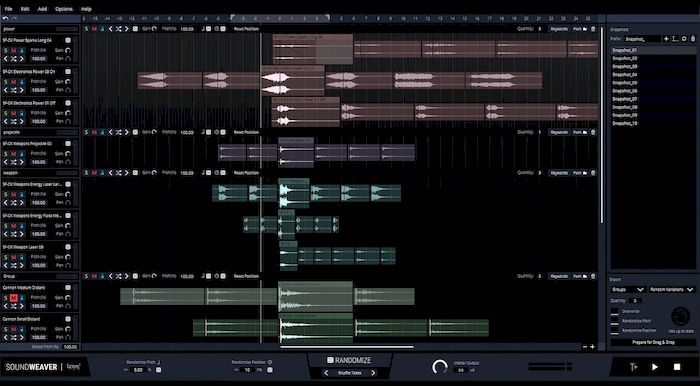Open Keywords for the weapon group
The width and height of the screenshot is (700, 386).
coord(559,173)
